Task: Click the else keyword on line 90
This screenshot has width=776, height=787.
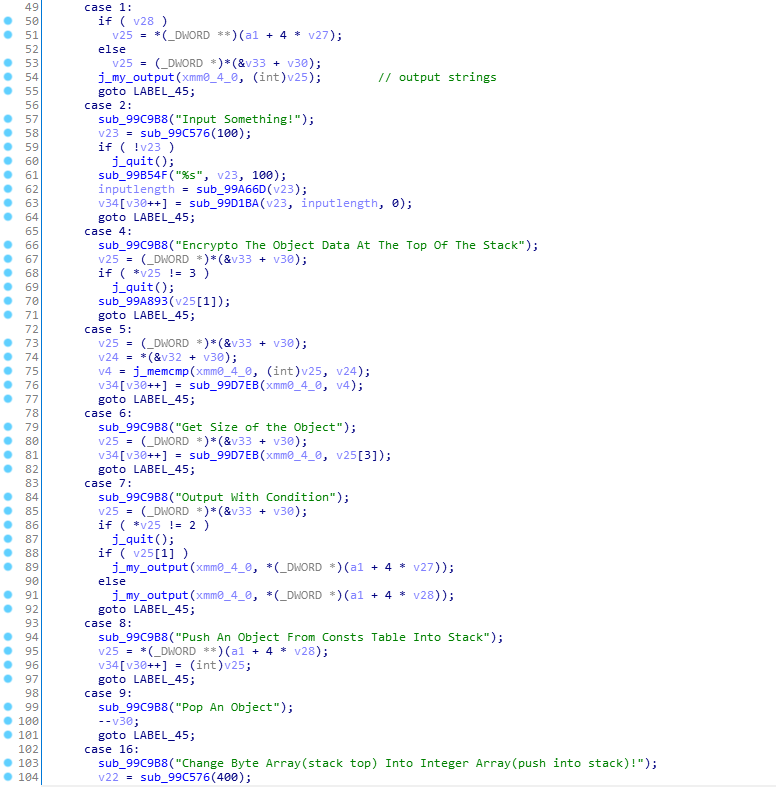Action: tap(112, 581)
